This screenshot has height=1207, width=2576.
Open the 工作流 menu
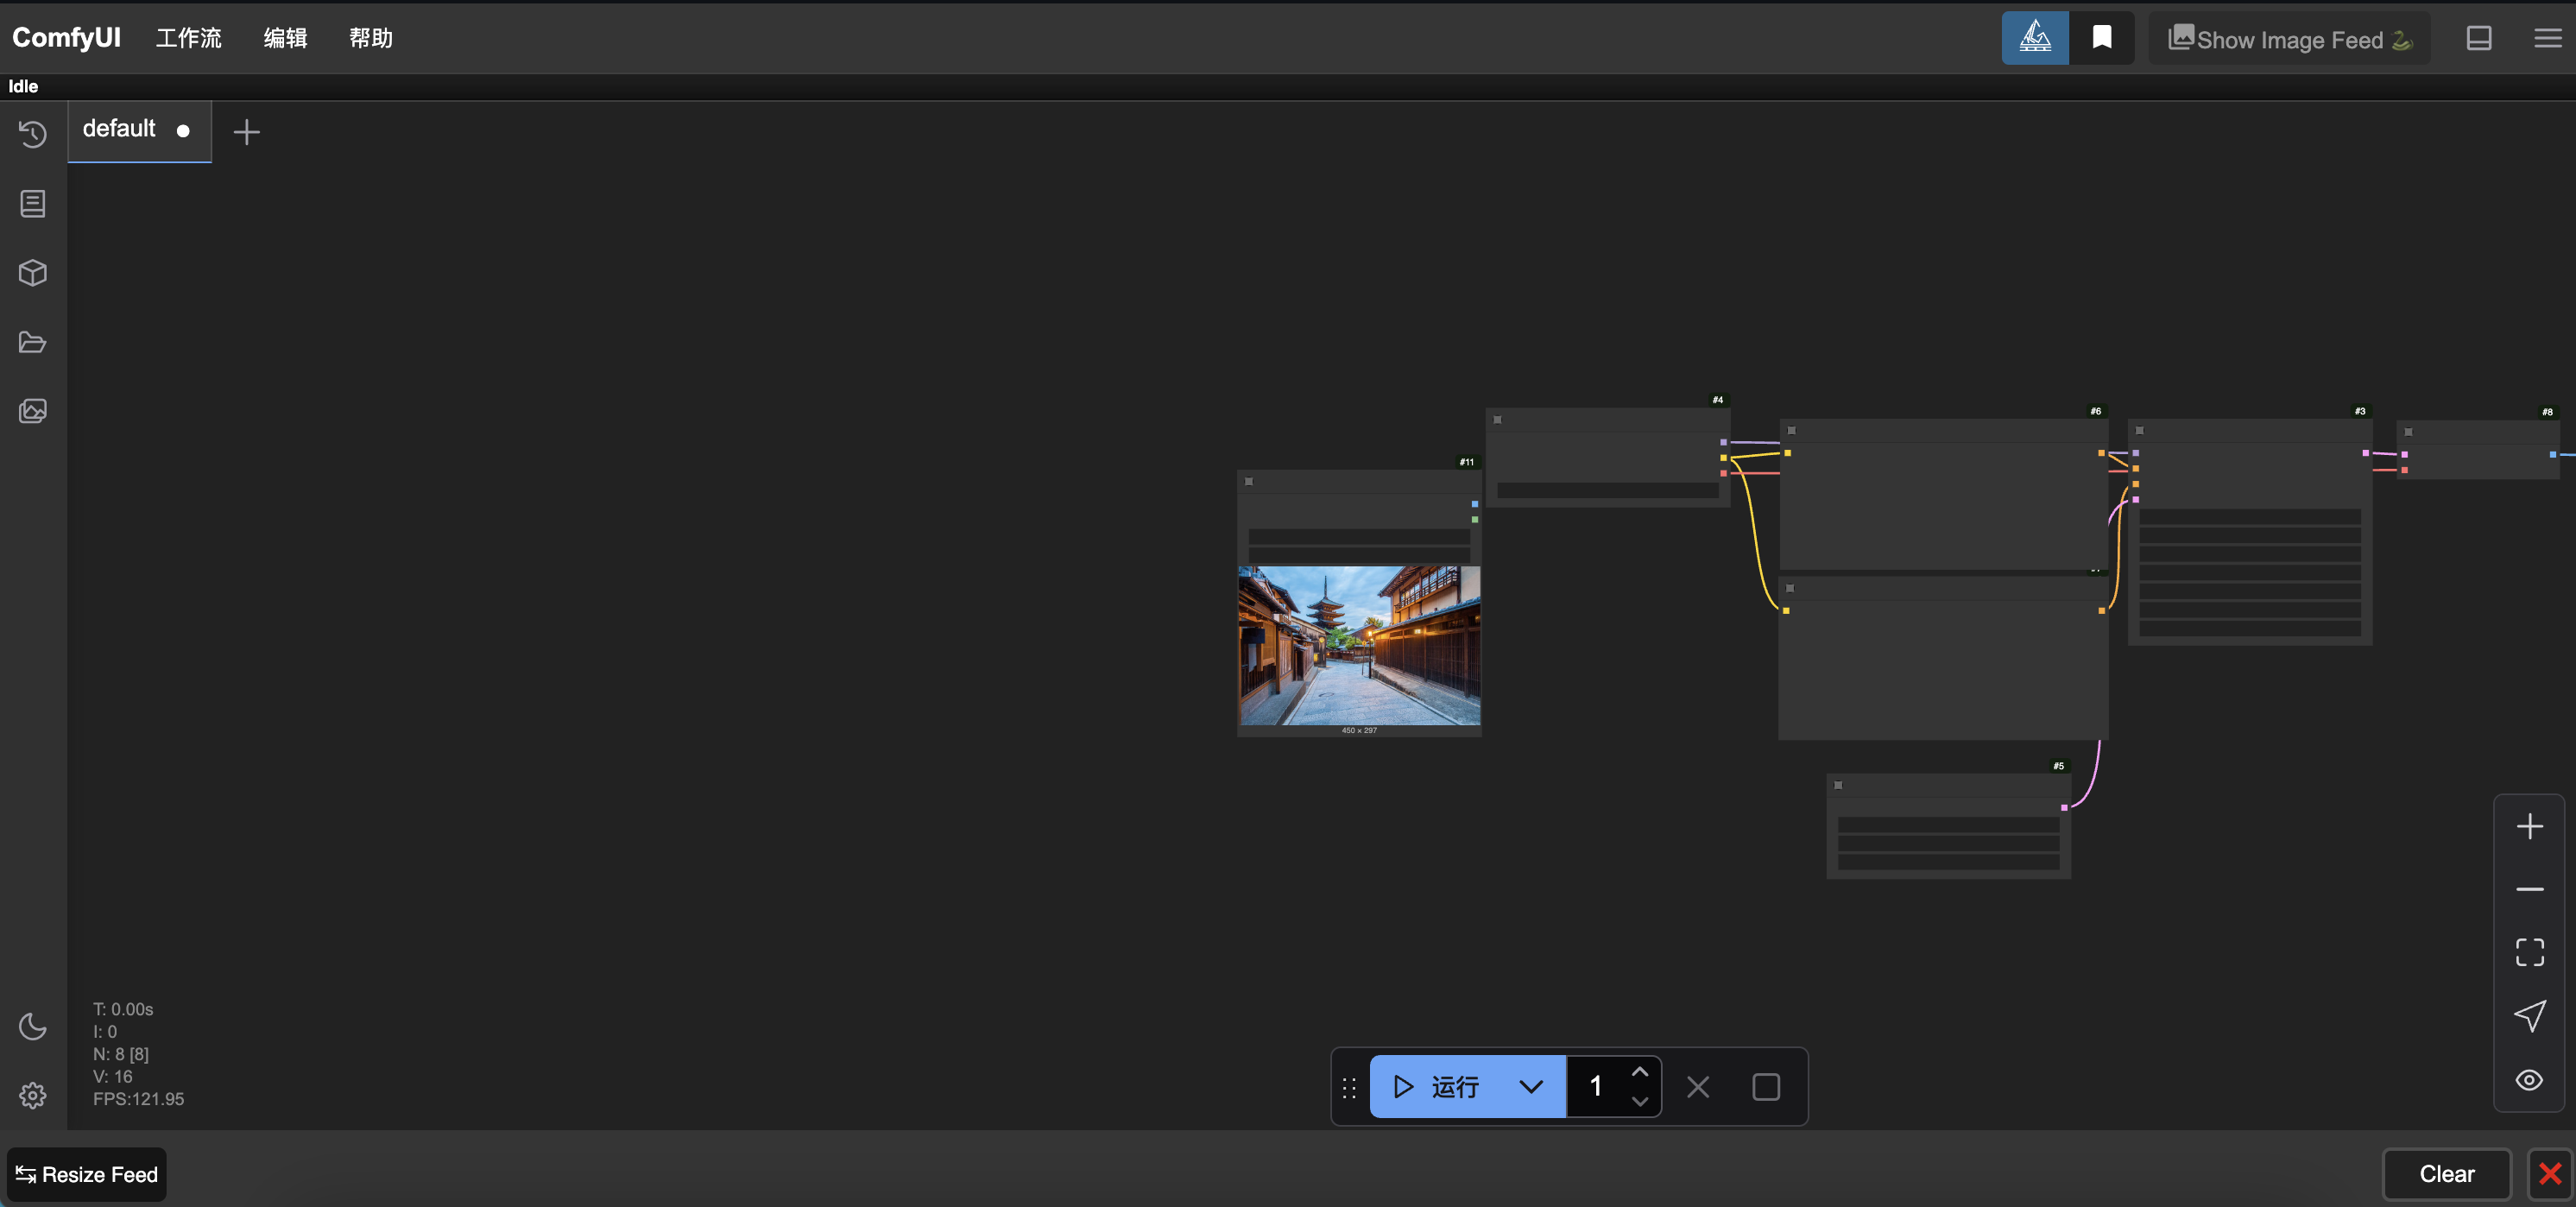point(188,38)
